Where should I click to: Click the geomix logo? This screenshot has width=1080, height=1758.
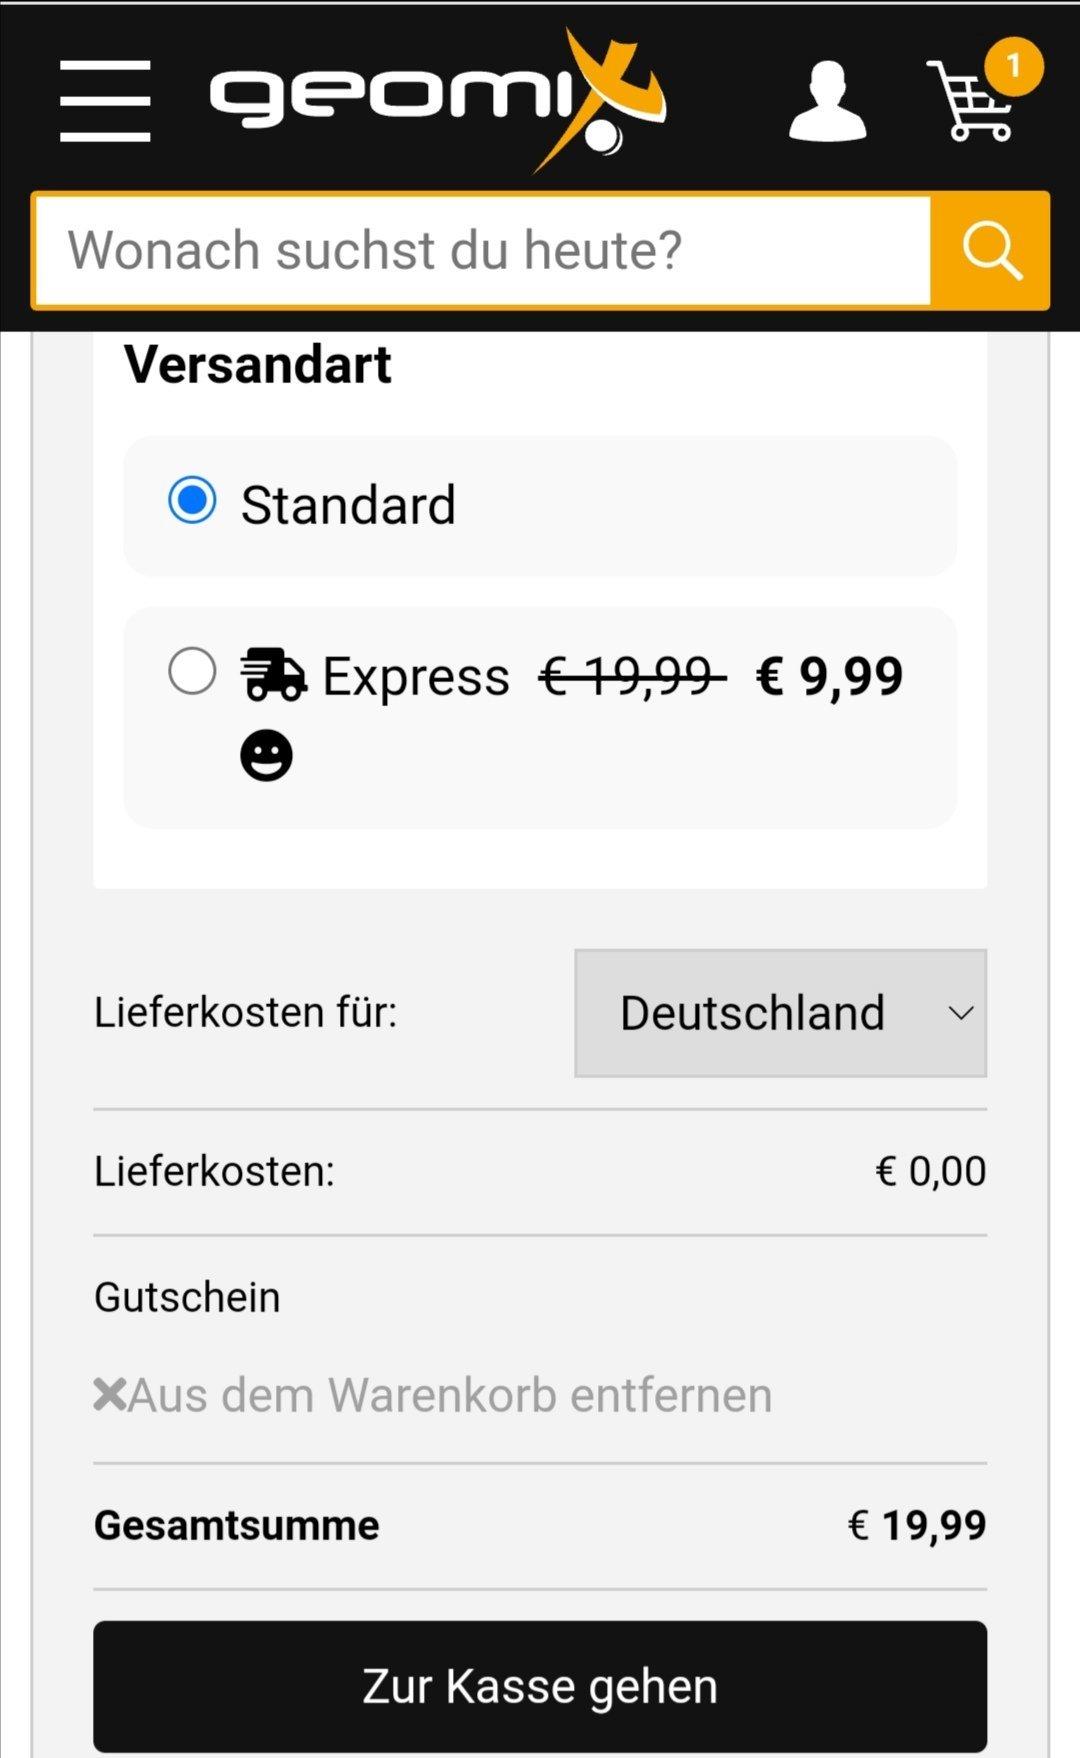click(438, 100)
